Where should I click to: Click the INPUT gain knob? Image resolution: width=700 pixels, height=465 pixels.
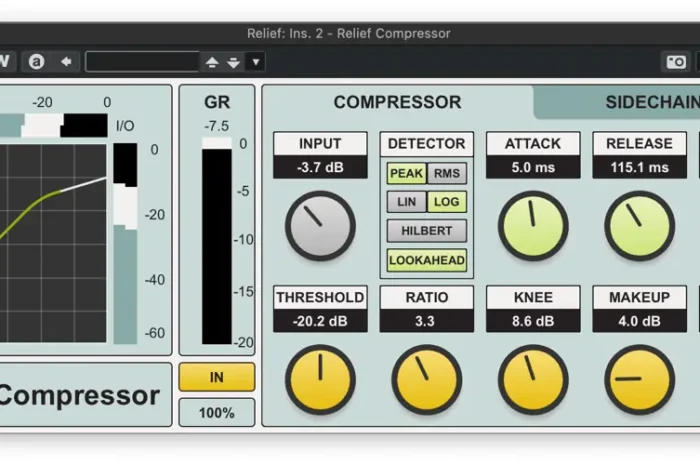(x=320, y=226)
